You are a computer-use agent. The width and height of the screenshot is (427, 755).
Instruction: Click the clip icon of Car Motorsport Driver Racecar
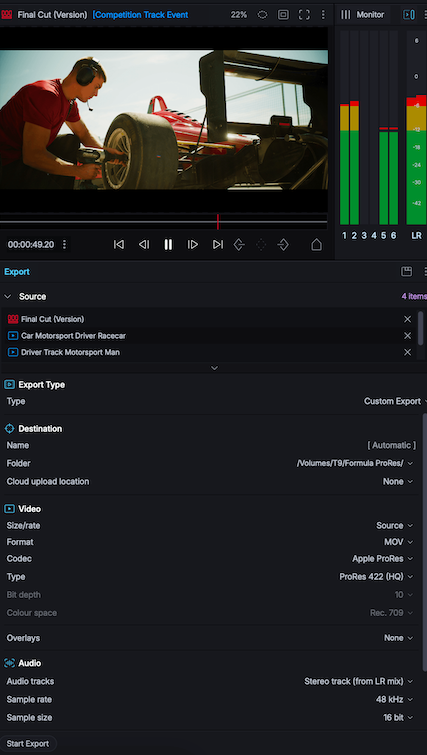(x=13, y=336)
